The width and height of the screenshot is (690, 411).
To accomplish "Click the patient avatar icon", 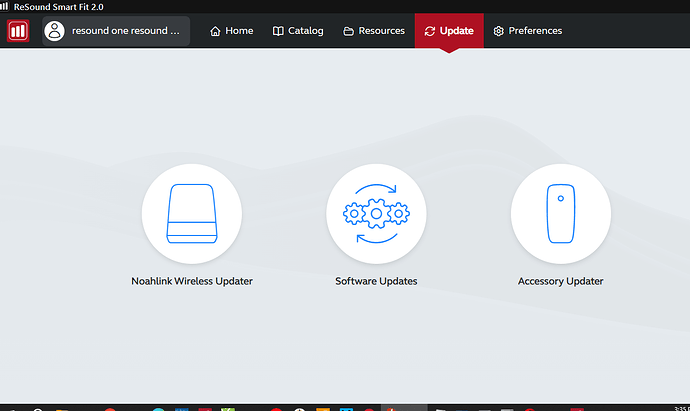I will 55,31.
